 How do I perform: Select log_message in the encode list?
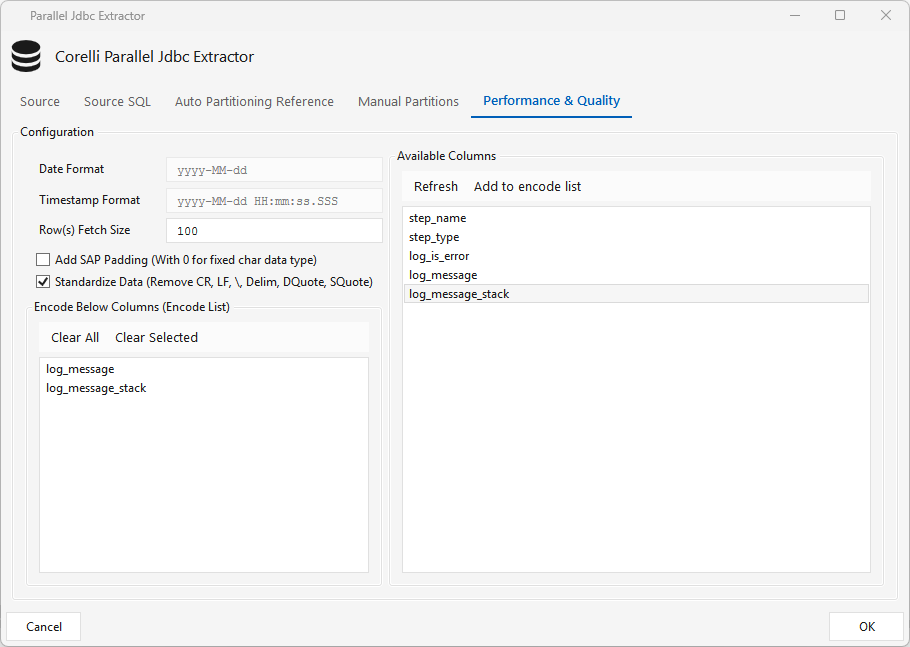point(203,369)
